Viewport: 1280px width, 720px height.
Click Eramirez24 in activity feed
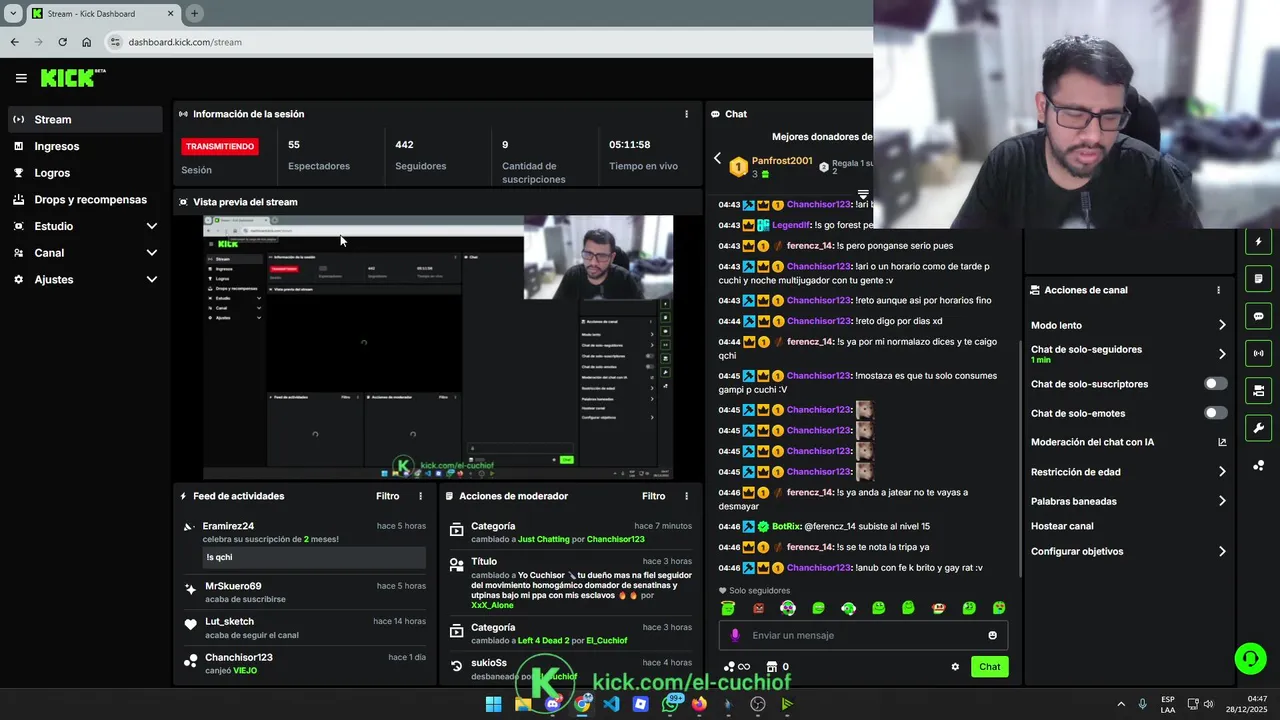click(228, 526)
